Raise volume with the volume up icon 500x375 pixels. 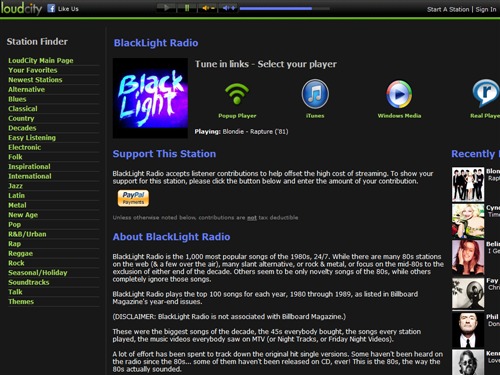228,8
